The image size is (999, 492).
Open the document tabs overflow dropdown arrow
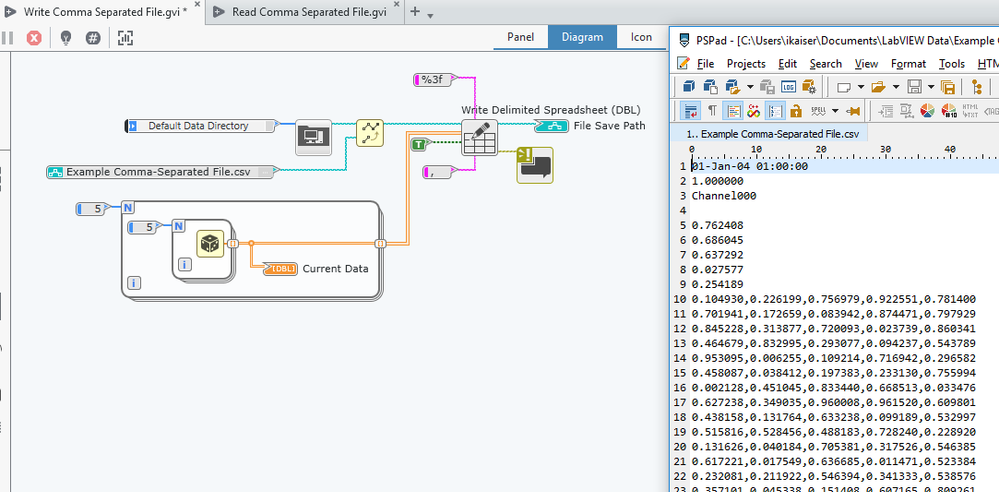pyautogui.click(x=430, y=15)
